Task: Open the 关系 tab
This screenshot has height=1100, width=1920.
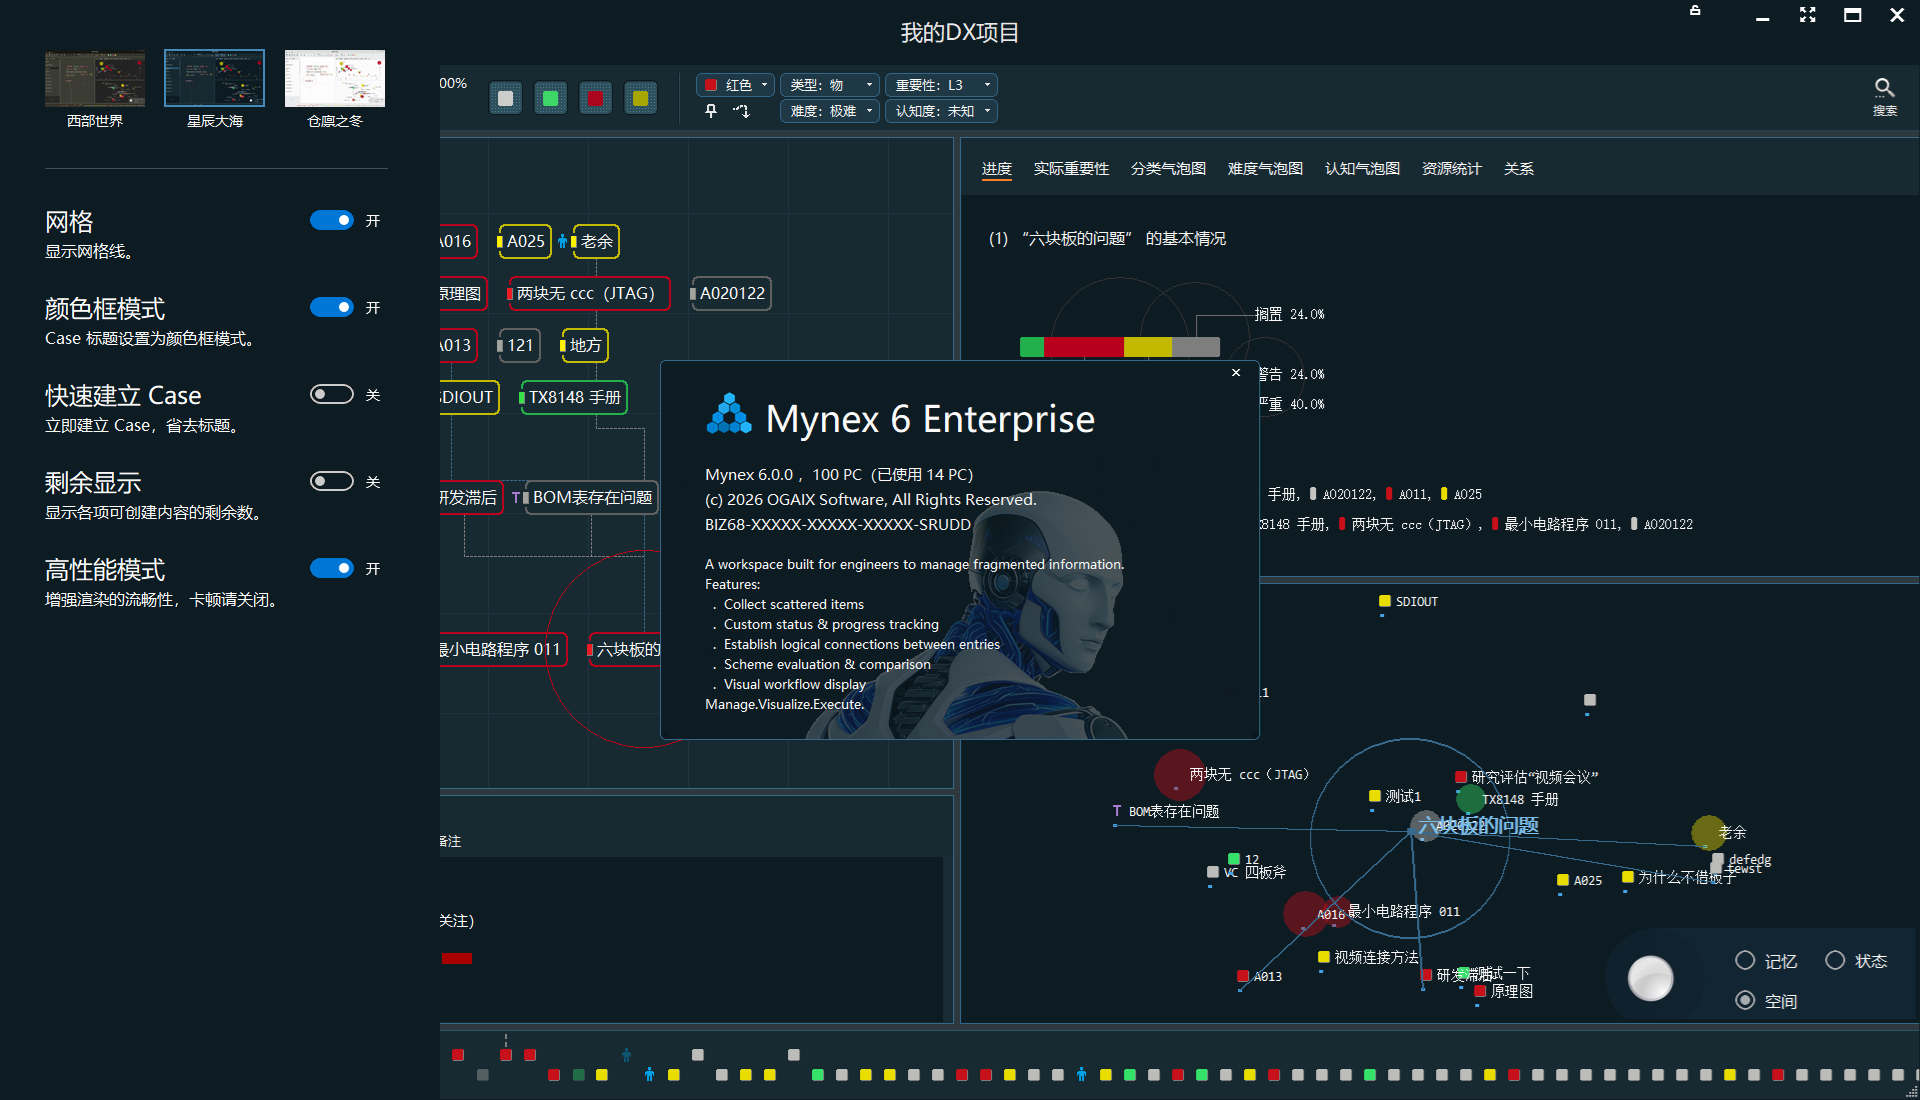Action: (x=1518, y=169)
